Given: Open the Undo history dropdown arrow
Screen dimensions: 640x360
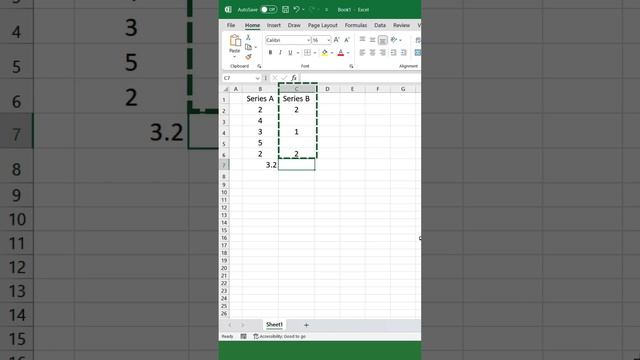Looking at the screenshot, I should (x=303, y=9).
